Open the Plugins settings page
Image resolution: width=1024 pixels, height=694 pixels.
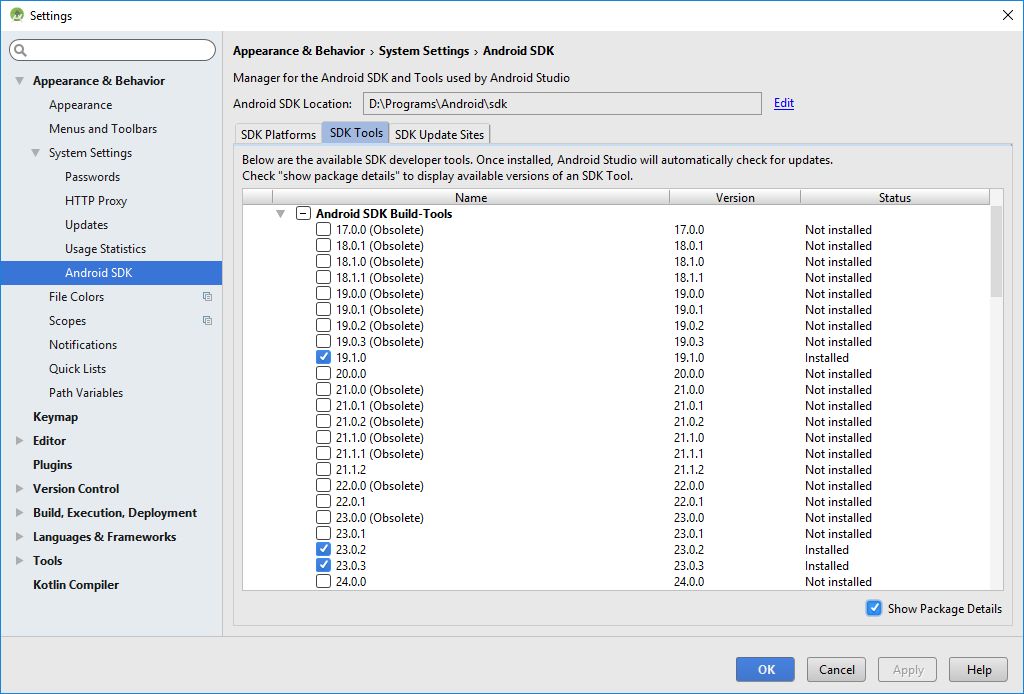pyautogui.click(x=53, y=465)
